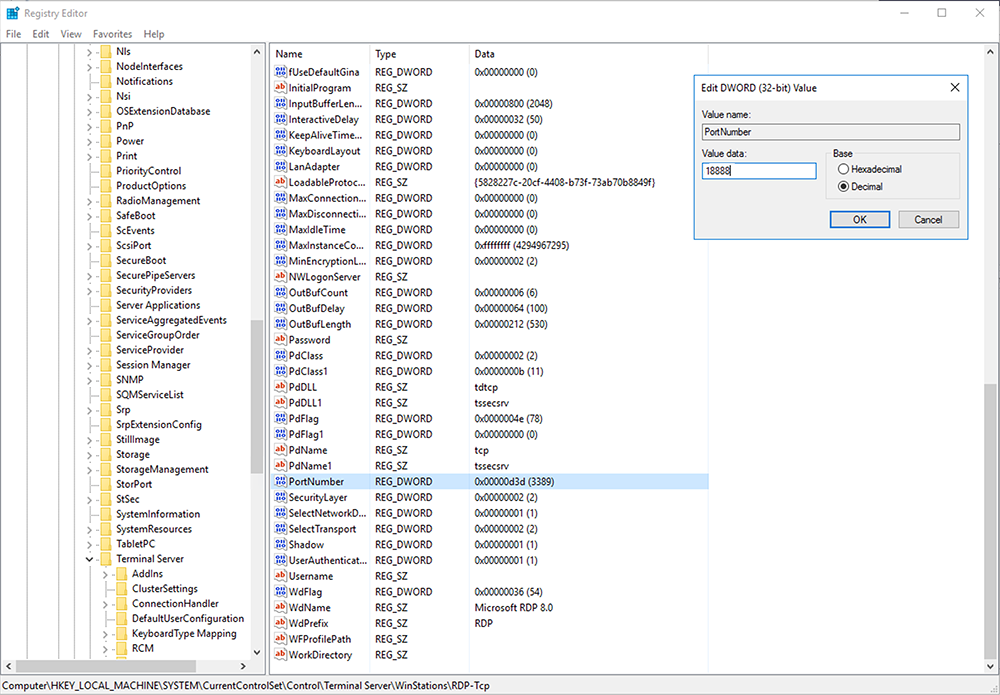Image resolution: width=1000 pixels, height=695 pixels.
Task: Collapse the Terminal Server tree node
Action: [x=90, y=559]
